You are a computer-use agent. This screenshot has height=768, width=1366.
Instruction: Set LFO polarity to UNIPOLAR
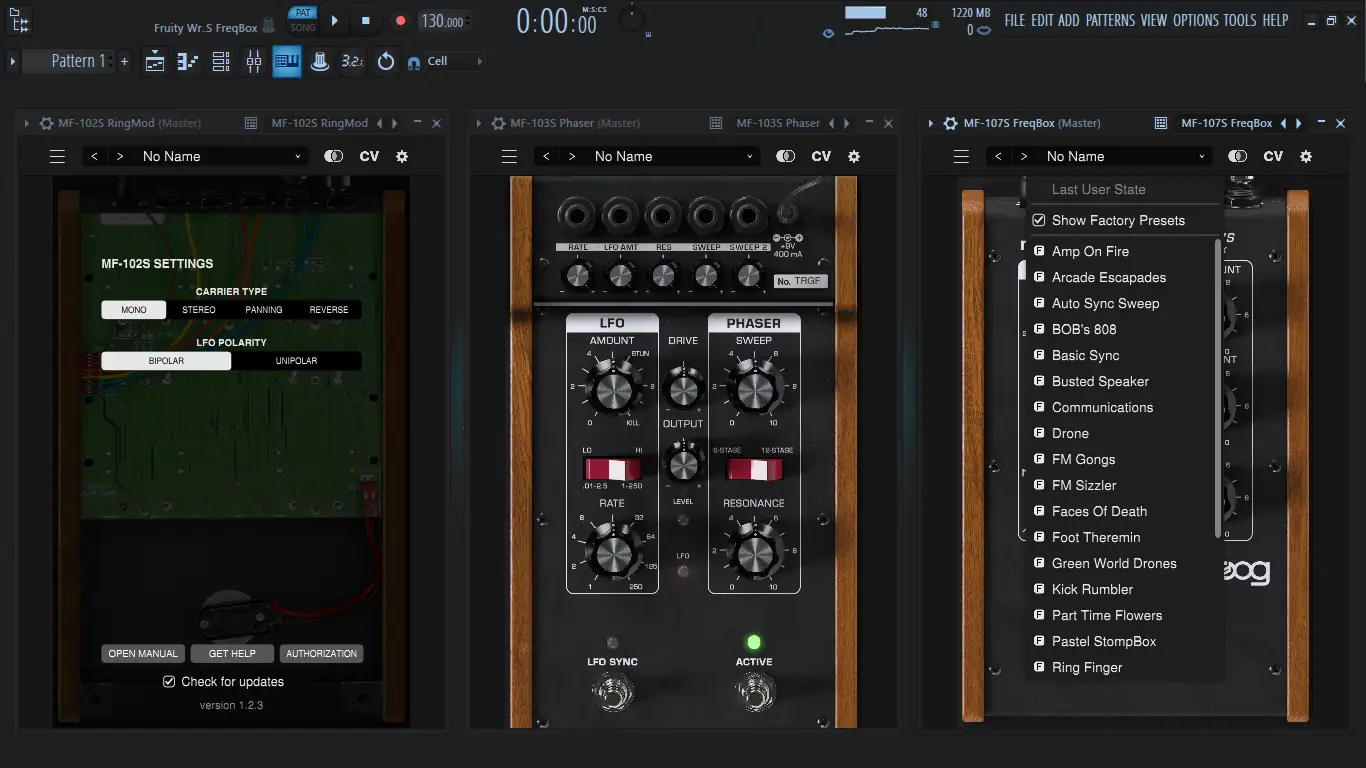tap(296, 361)
